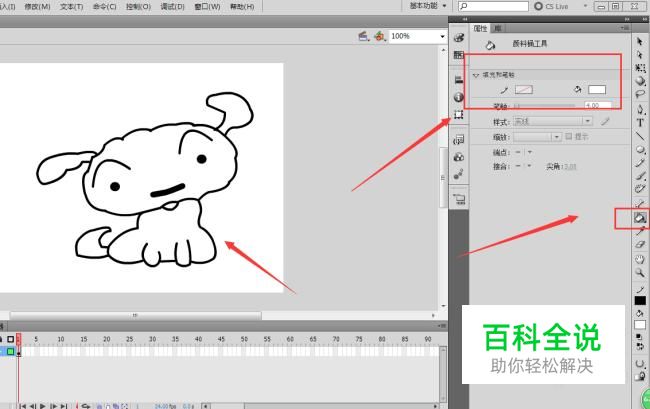650x409 pixels.
Task: Open the collapsed Motion Presets panel icon
Action: 458,174
